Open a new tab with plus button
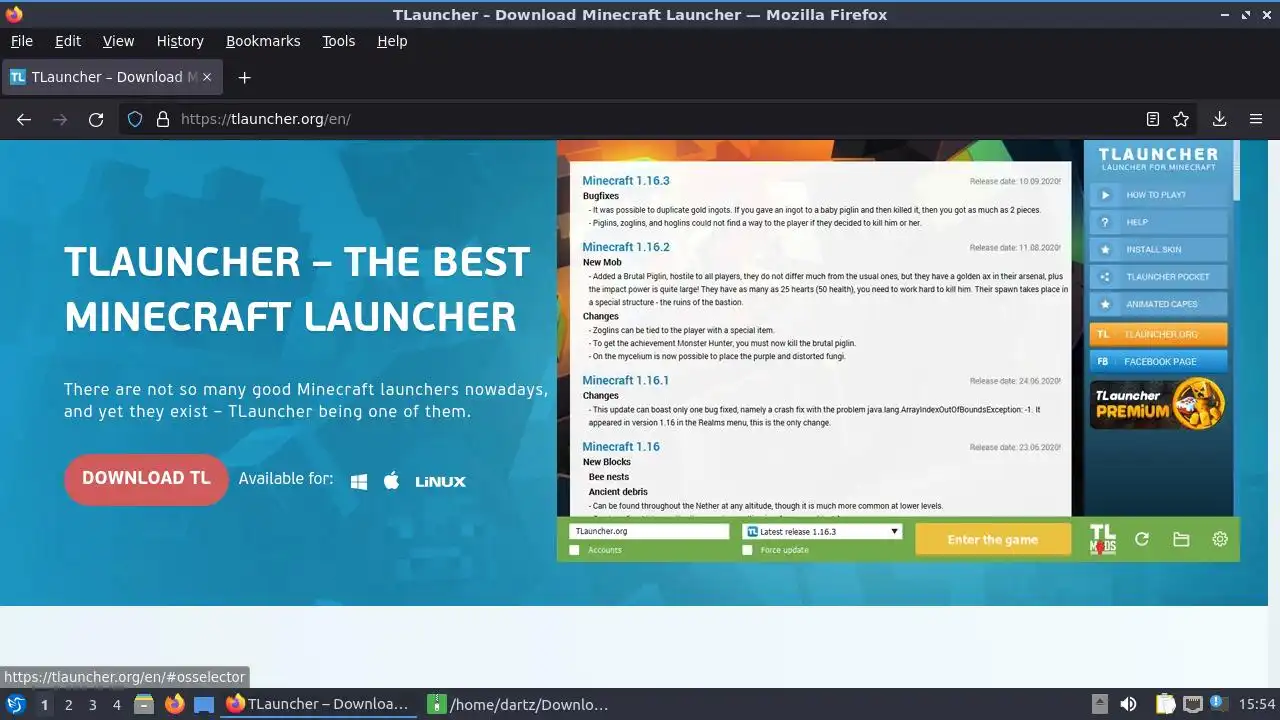1280x720 pixels. [244, 77]
